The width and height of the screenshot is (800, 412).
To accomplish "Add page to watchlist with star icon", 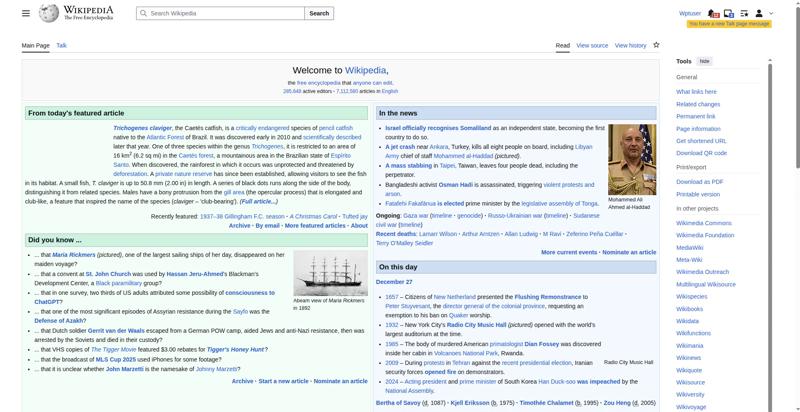I will tap(656, 45).
